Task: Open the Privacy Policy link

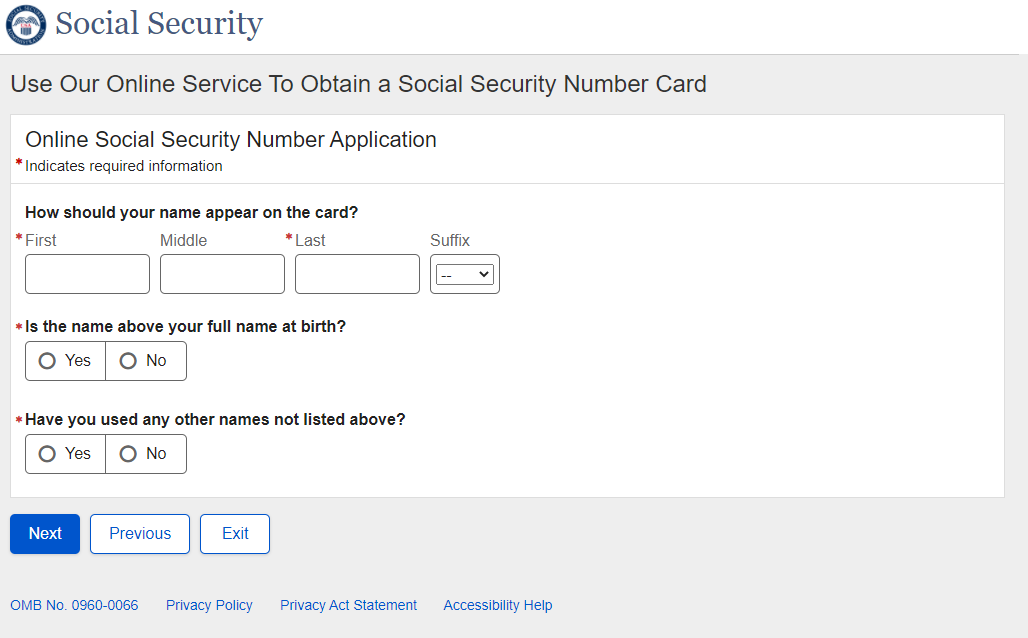Action: 209,605
